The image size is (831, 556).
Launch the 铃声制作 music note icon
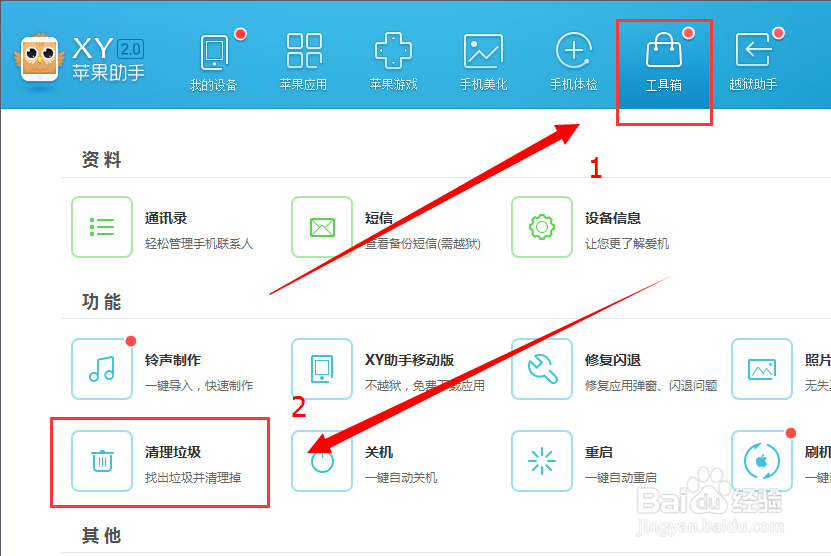102,369
